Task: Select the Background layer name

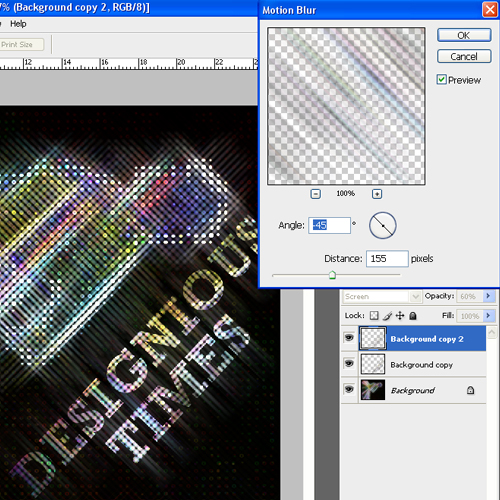Action: 413,390
